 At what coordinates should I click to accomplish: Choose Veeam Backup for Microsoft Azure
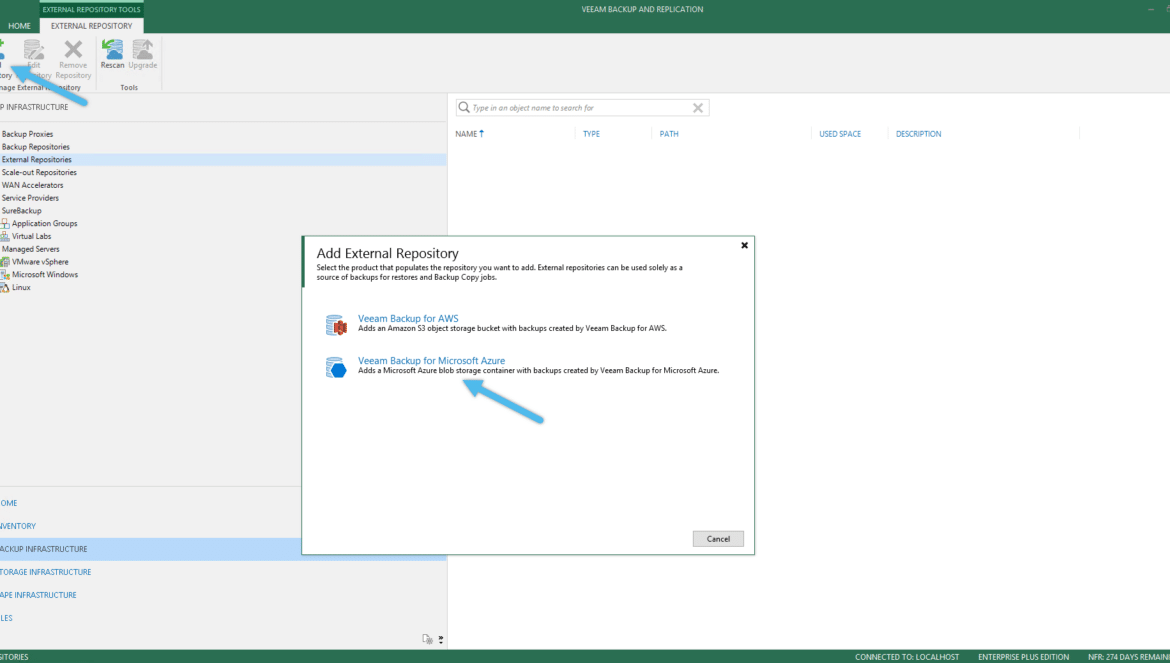click(x=431, y=360)
